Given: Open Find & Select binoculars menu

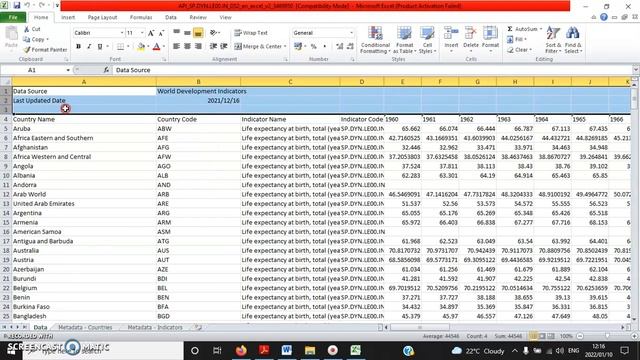Looking at the screenshot, I should point(573,40).
